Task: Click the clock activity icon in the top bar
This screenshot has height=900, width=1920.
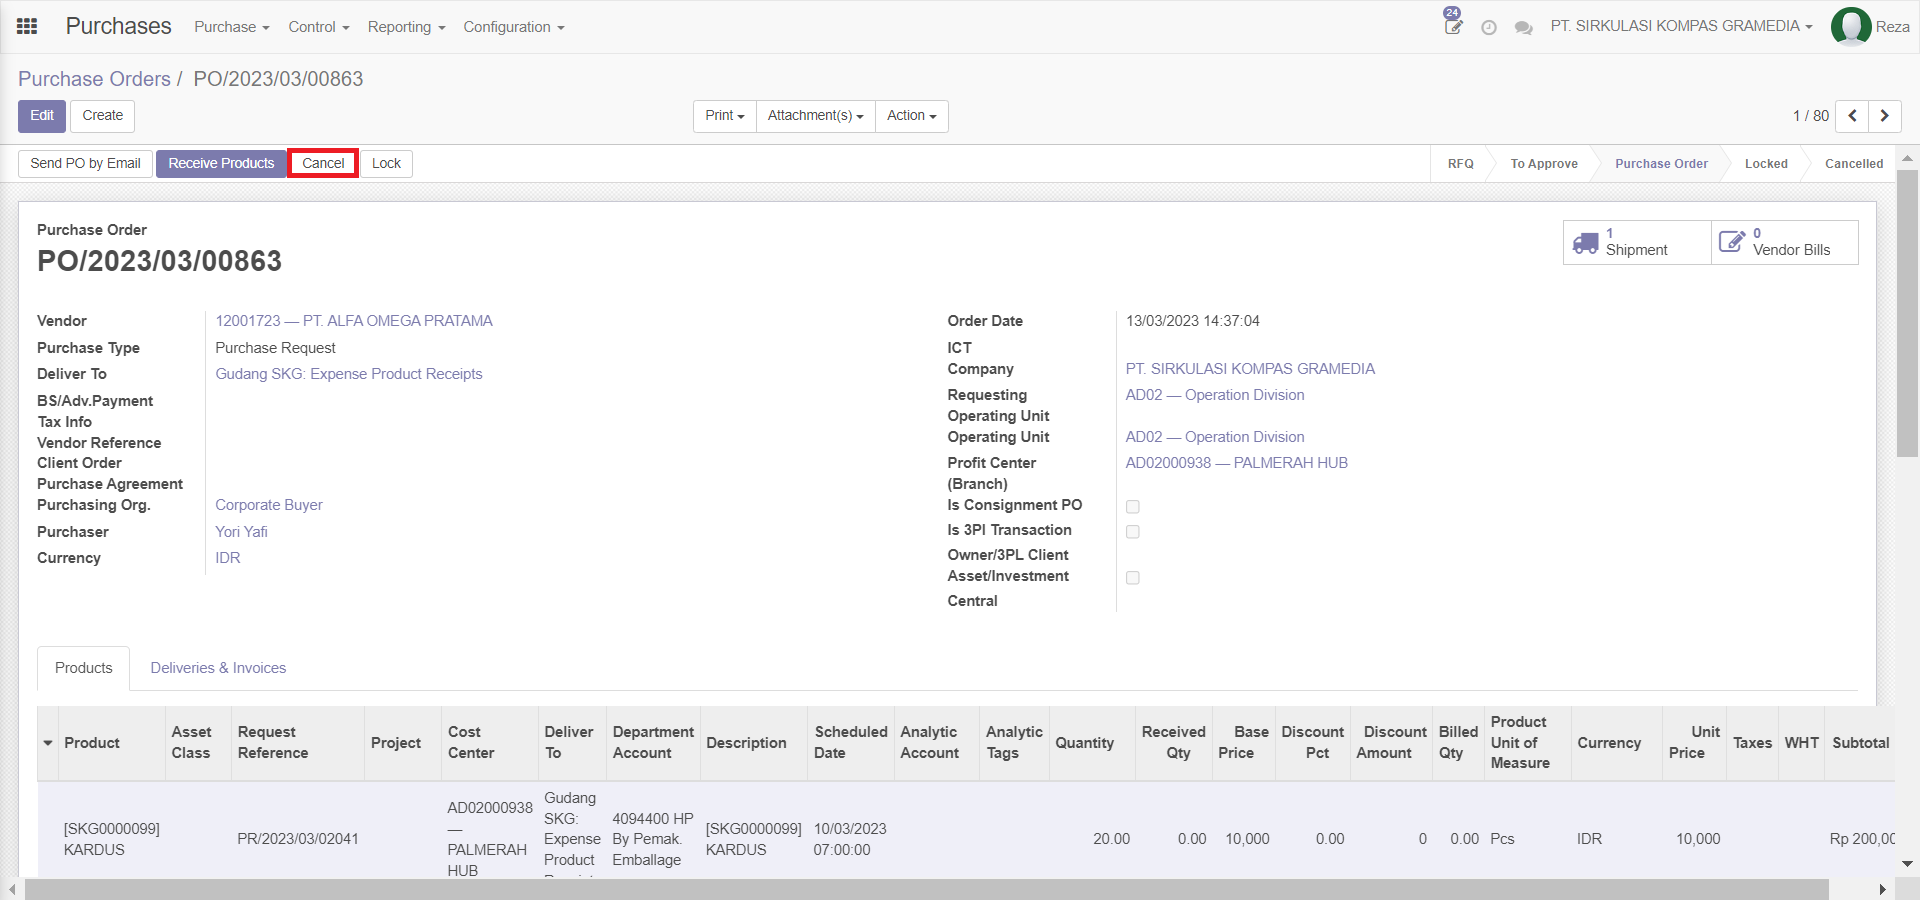Action: 1489,28
